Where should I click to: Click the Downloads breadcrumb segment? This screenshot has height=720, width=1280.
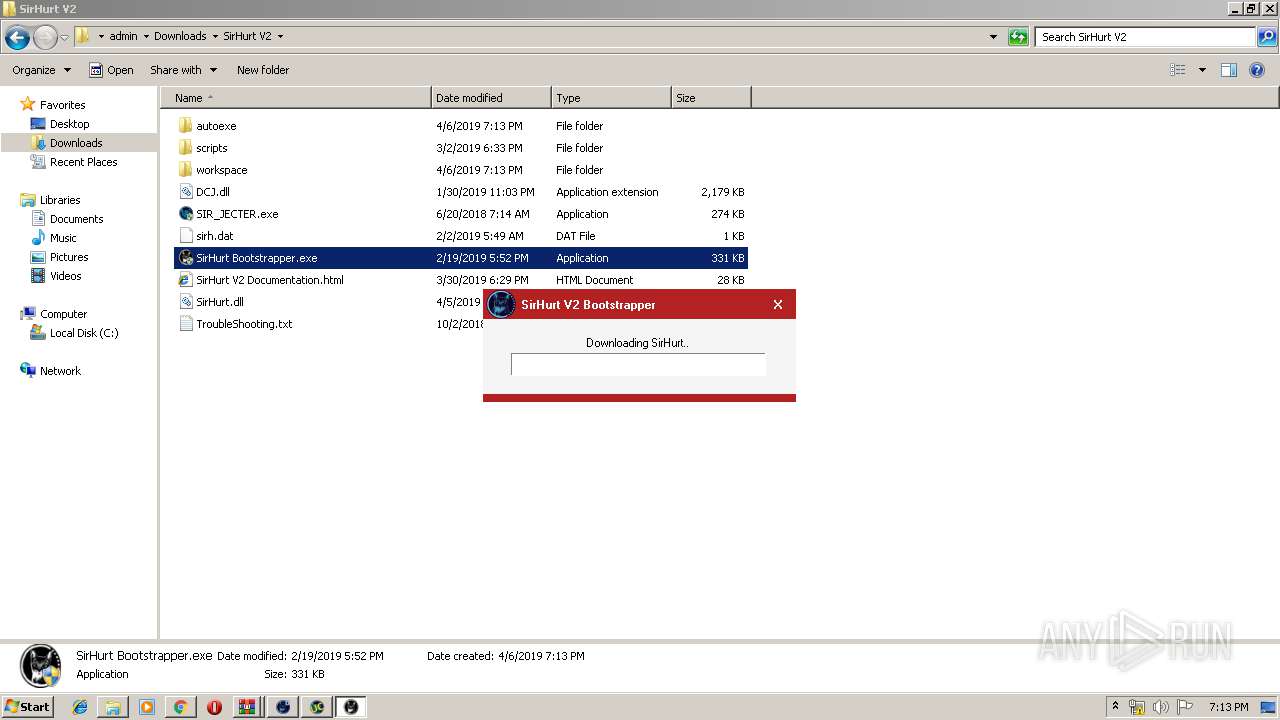[180, 37]
